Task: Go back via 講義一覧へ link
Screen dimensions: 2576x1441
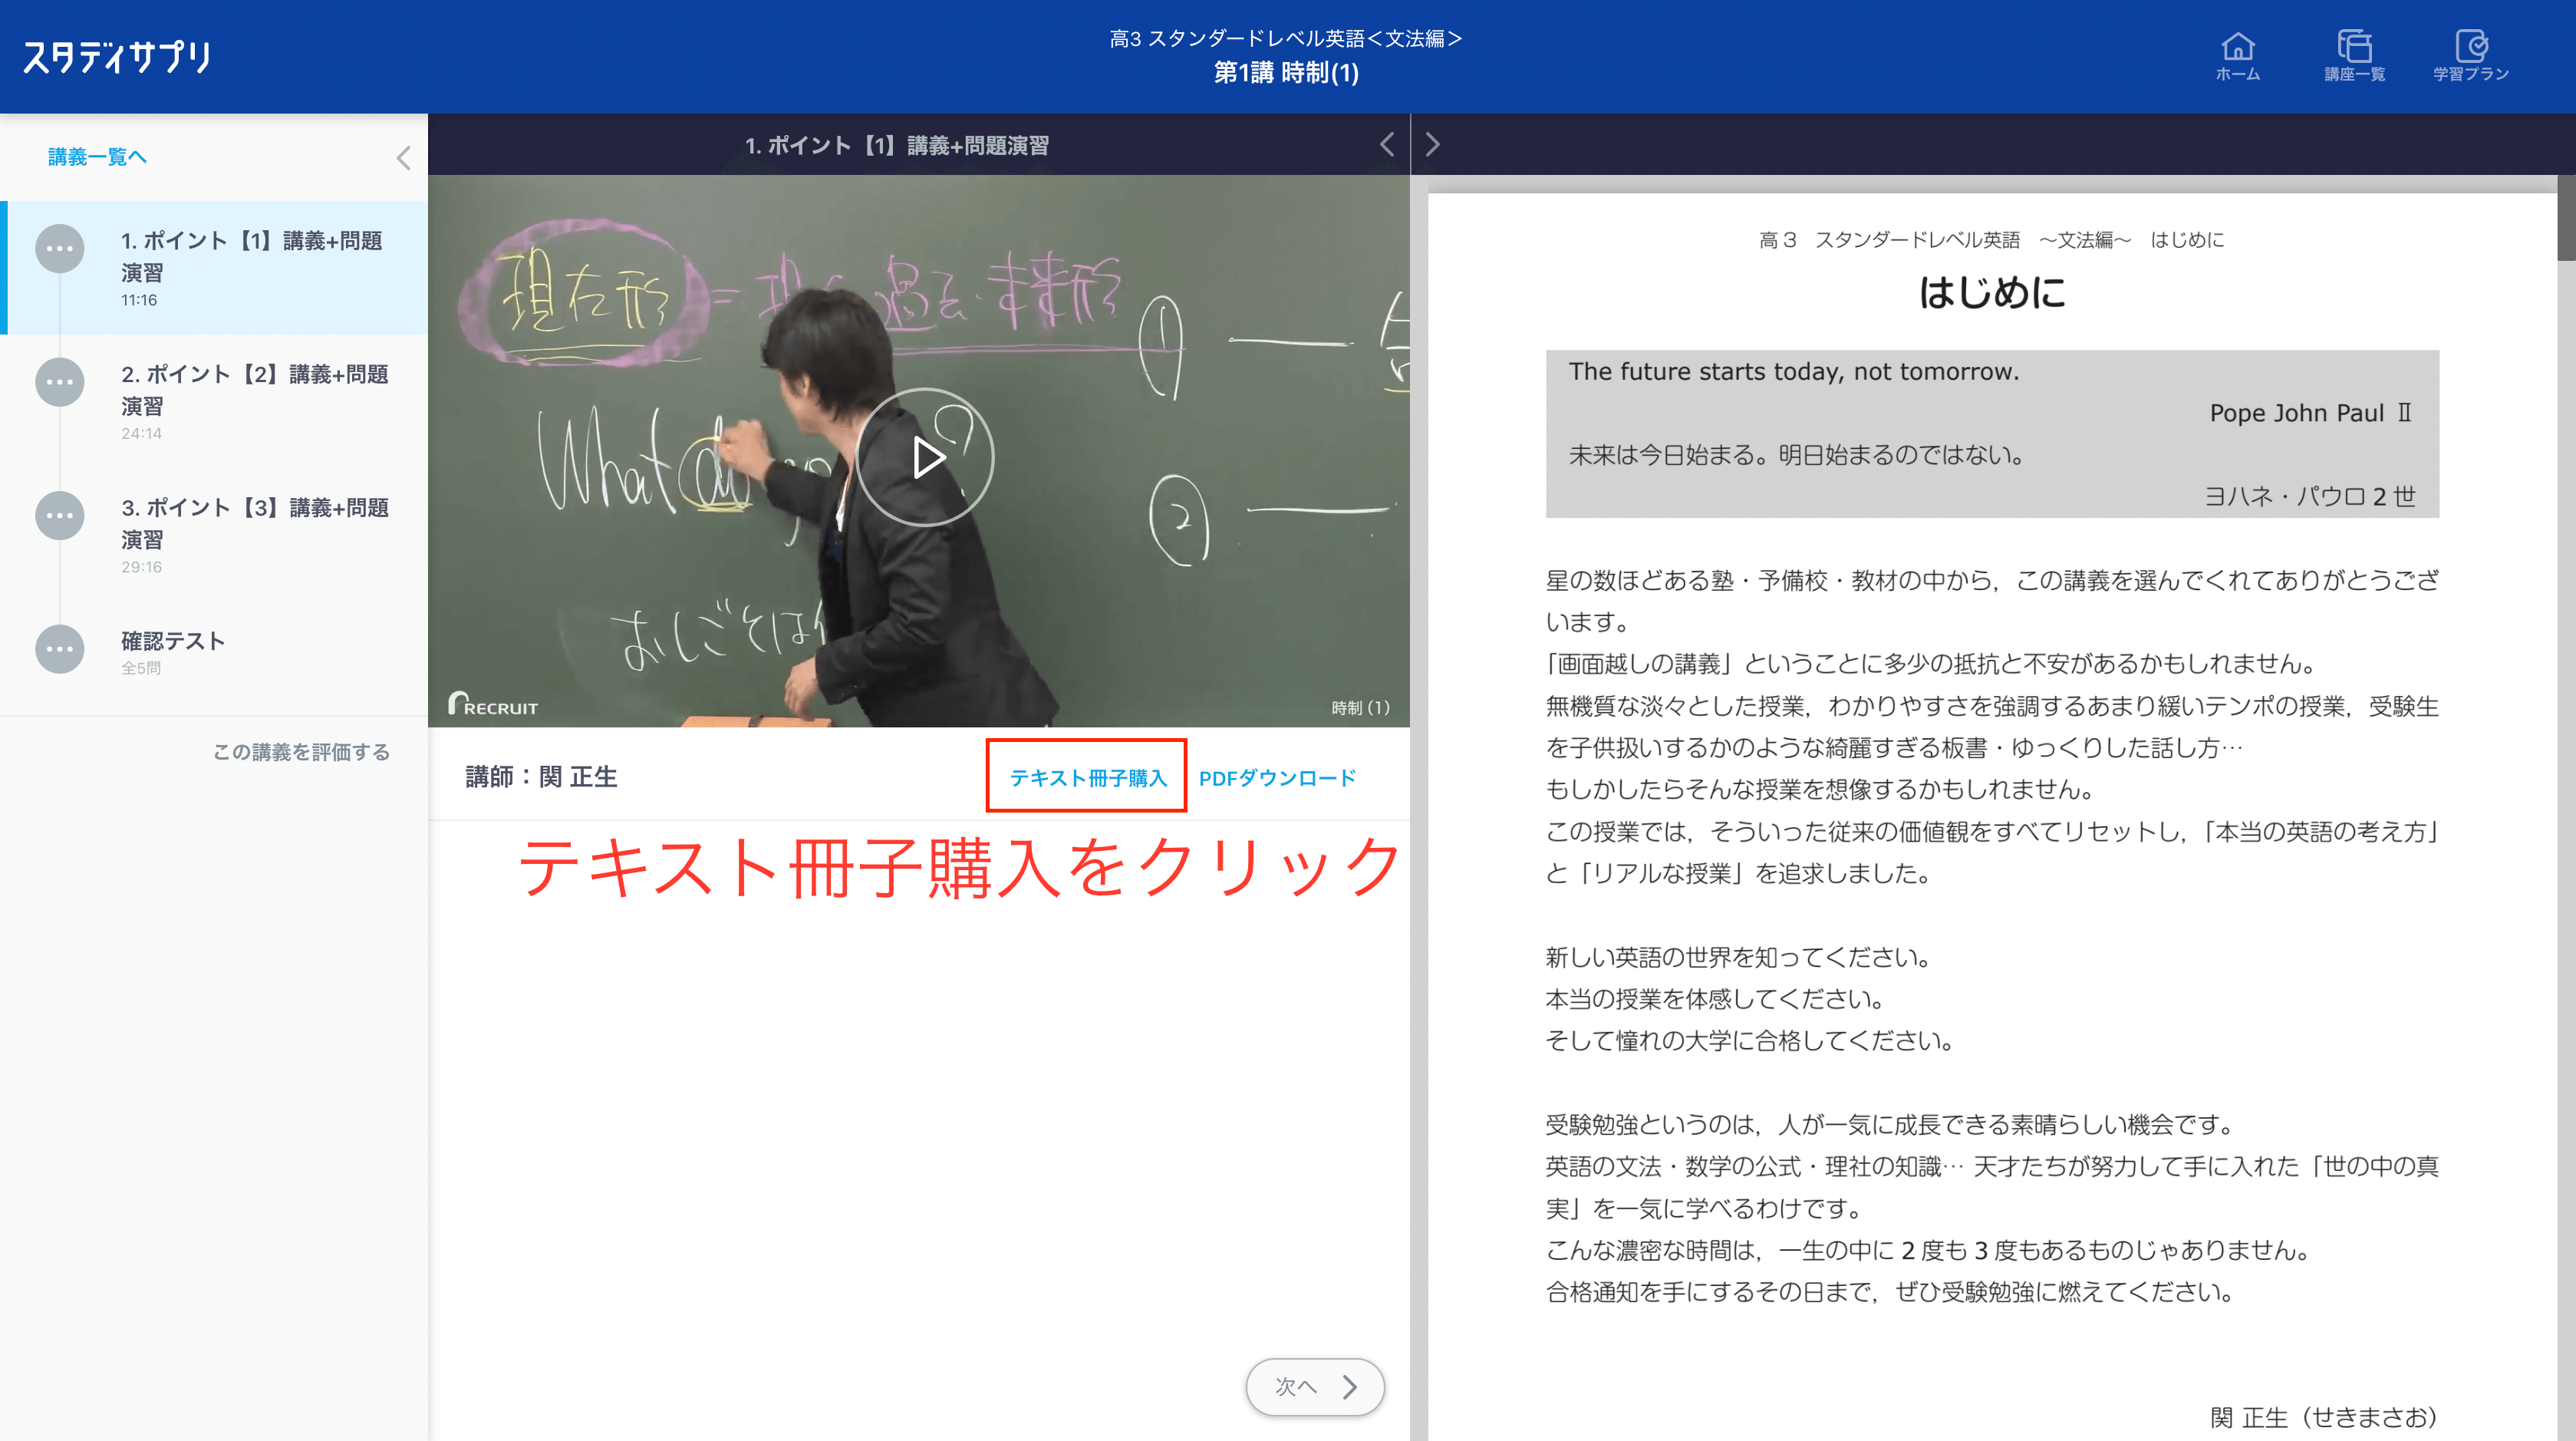Action: [x=97, y=157]
